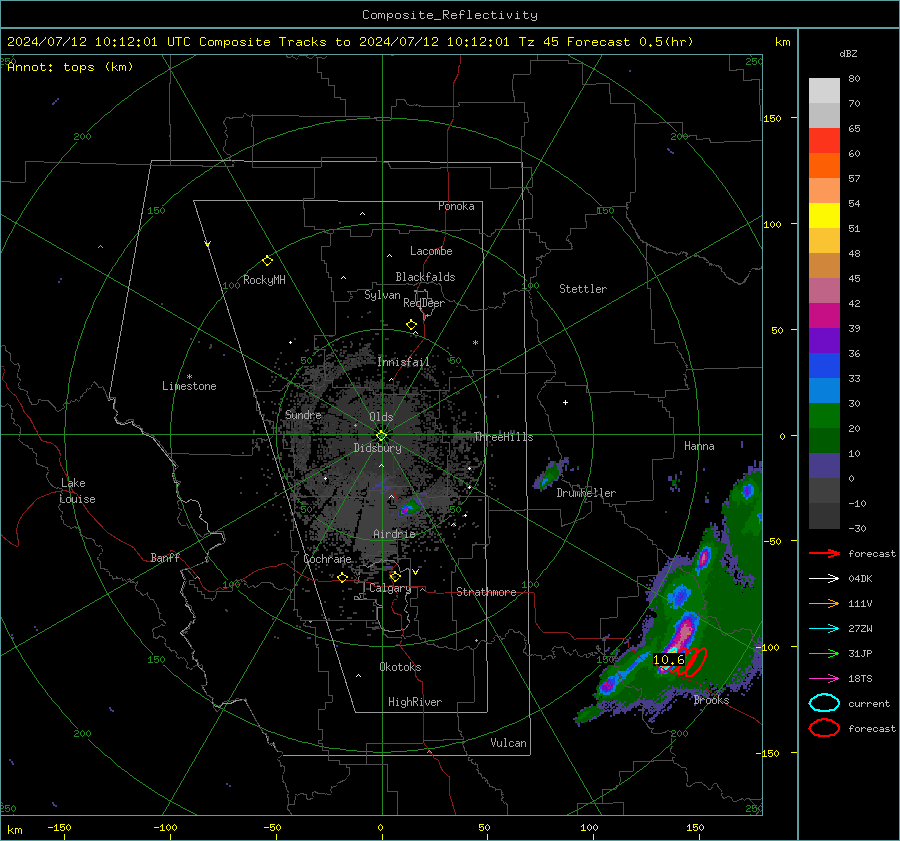Click the yellow diamond marker near Cochrane
Viewport: 900px width, 841px height.
tap(342, 577)
